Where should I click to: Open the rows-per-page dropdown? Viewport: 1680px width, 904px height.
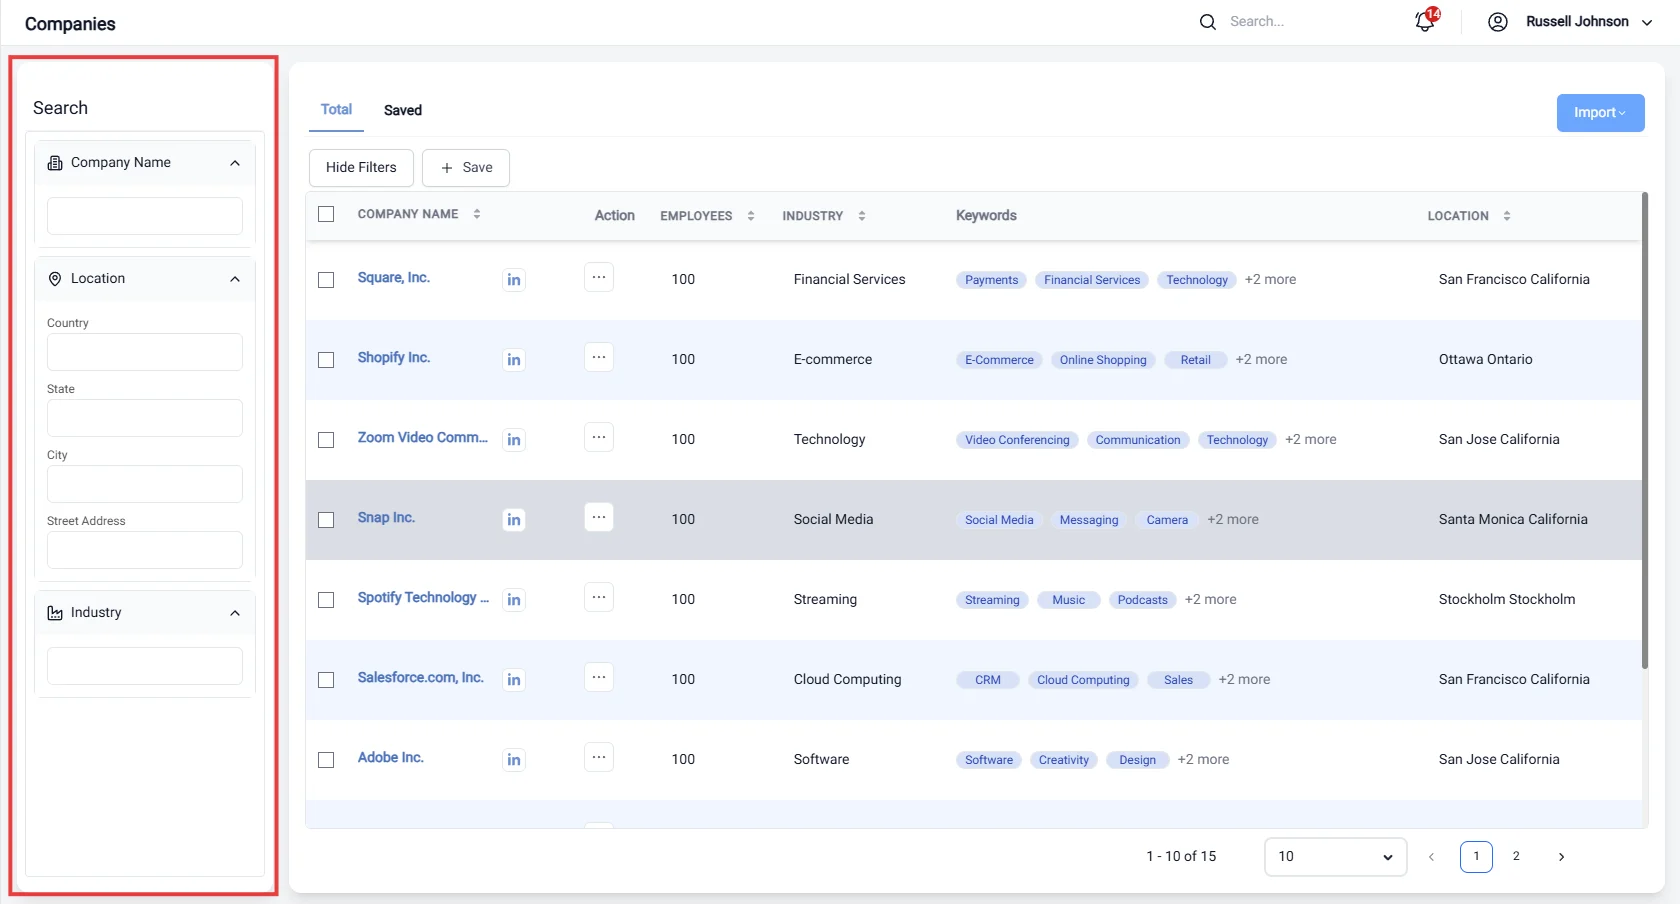pos(1336,857)
